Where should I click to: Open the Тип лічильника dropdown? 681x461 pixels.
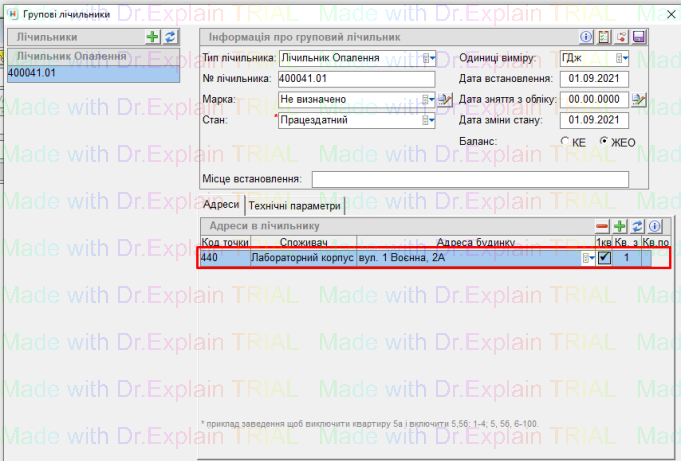[x=430, y=58]
